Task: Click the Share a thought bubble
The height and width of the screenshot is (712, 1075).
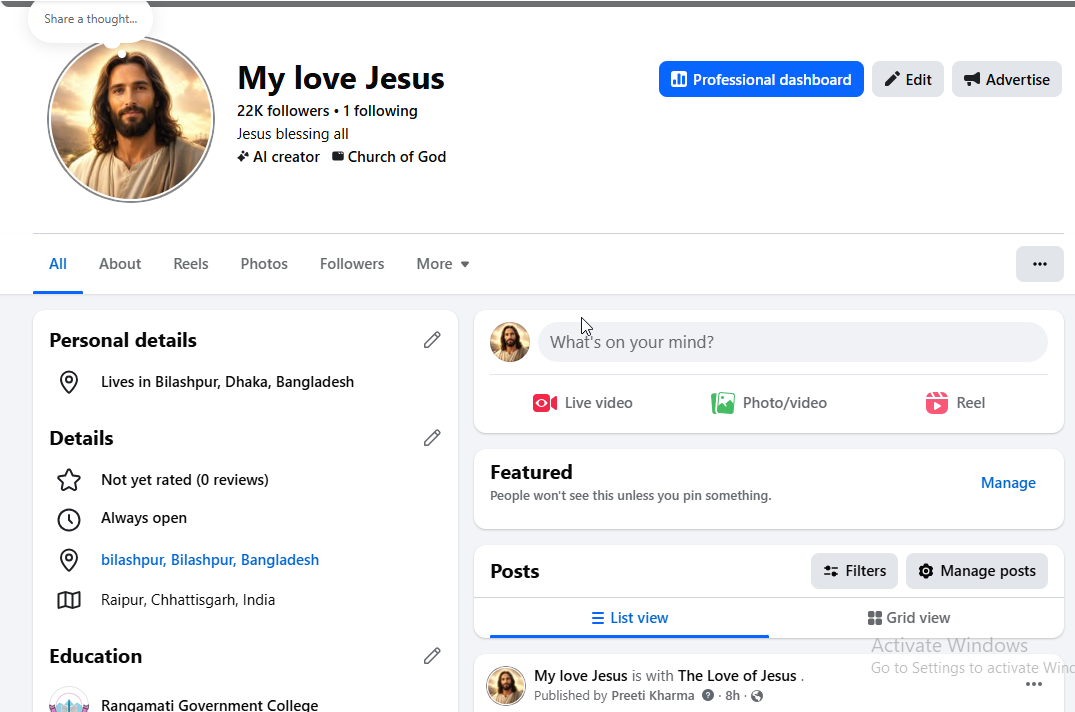Action: (90, 19)
